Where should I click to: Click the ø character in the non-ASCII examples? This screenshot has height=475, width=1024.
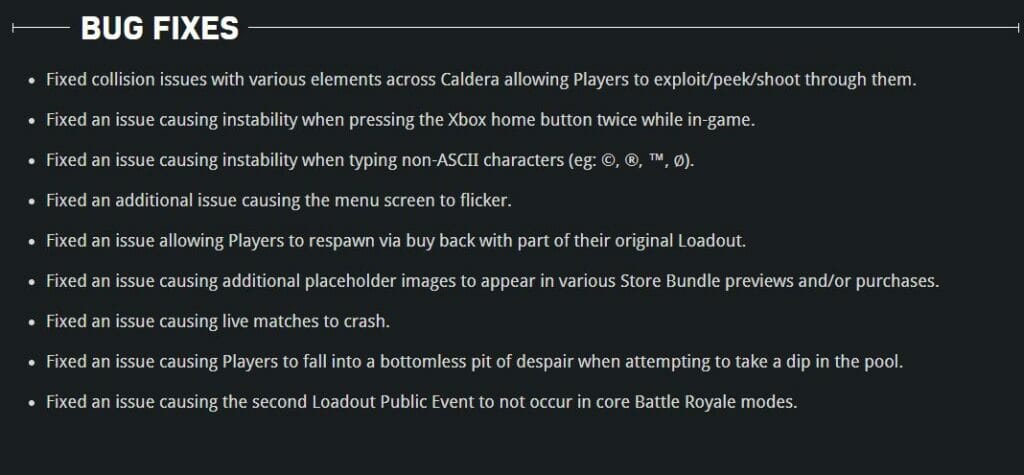tap(678, 161)
